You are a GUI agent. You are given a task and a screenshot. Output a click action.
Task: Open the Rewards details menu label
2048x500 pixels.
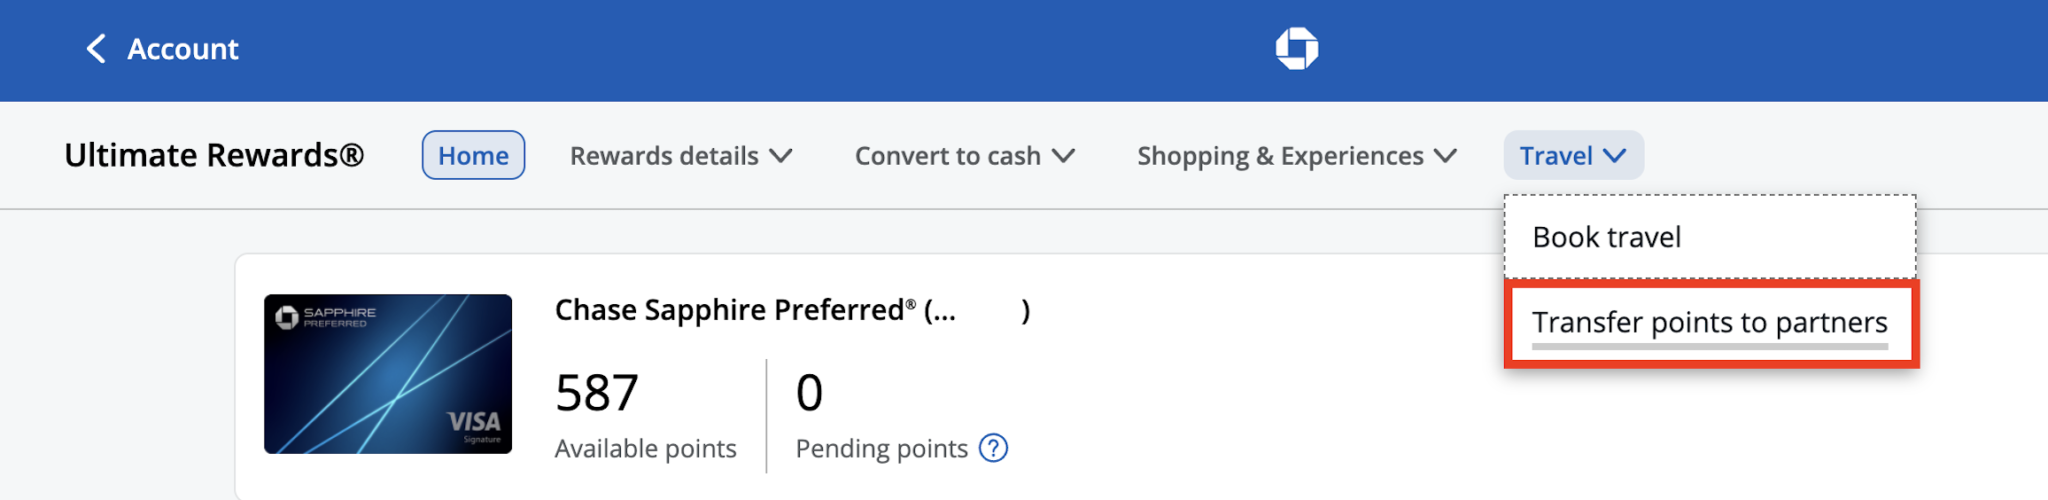click(x=664, y=156)
